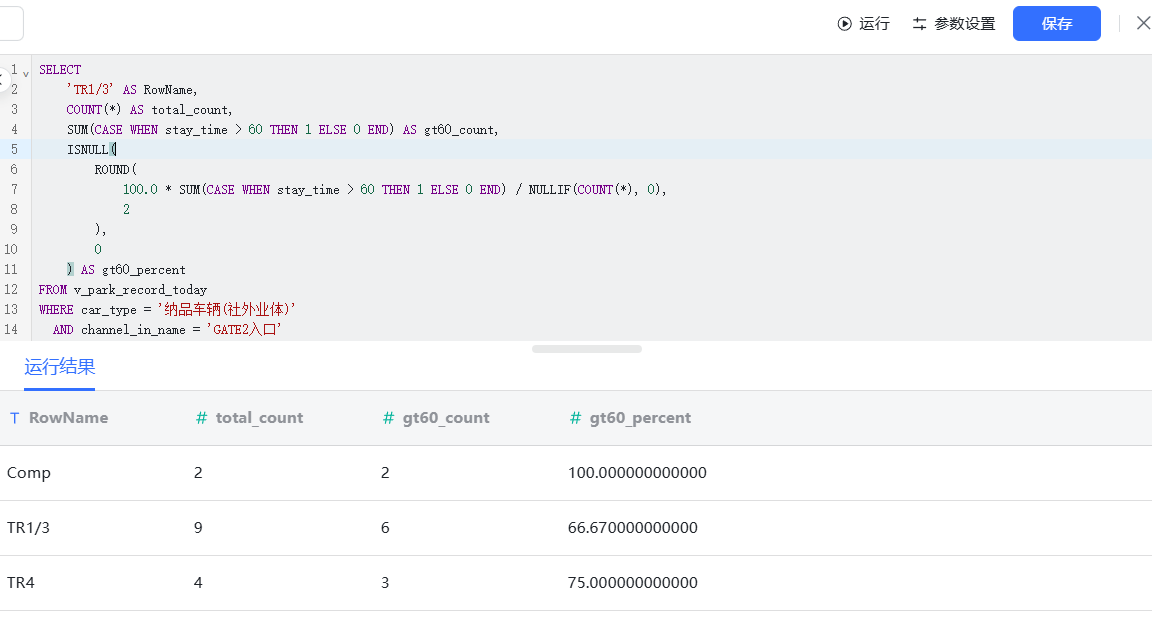
Task: Collapse the SELECT block fold arrow
Action: 26,73
